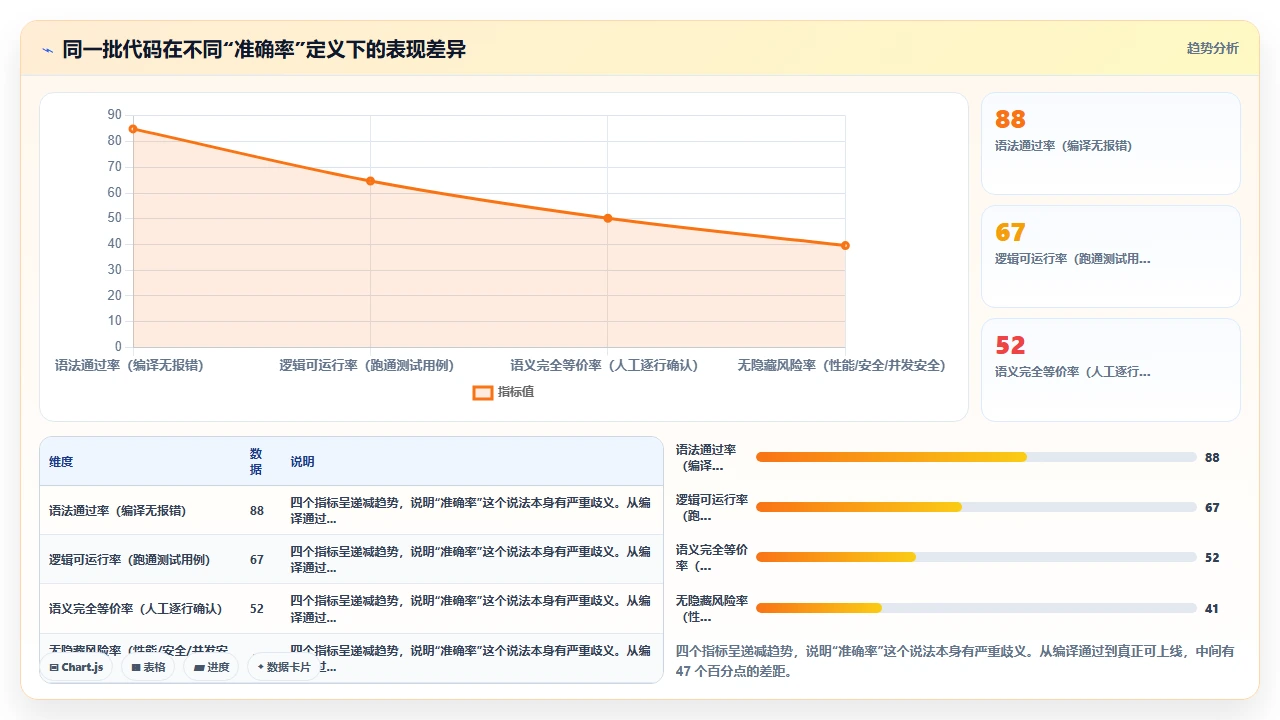The height and width of the screenshot is (720, 1280).
Task: Click the 无隐藏风险率 progress bar at 41
Action: tap(976, 608)
